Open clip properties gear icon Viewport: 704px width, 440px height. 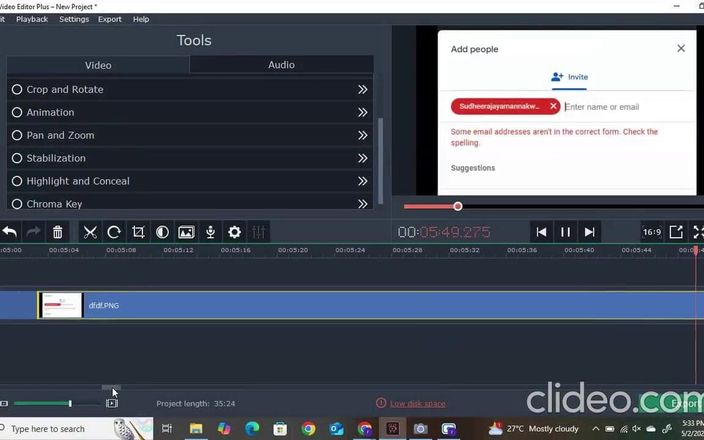click(x=234, y=232)
